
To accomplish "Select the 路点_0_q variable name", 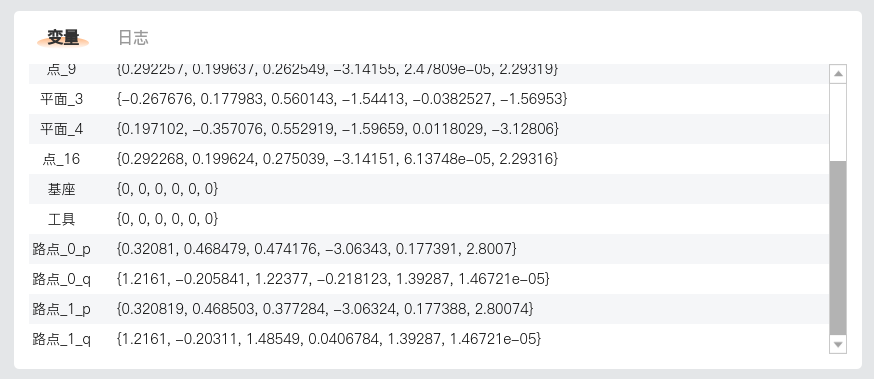I will [x=61, y=279].
